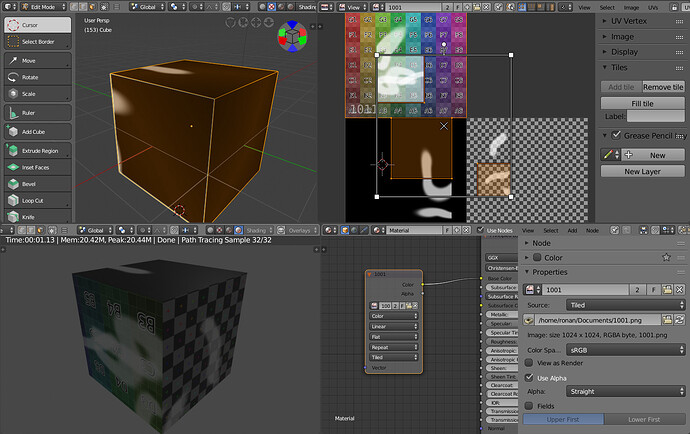Activate the Select Border tool

[x=38, y=42]
